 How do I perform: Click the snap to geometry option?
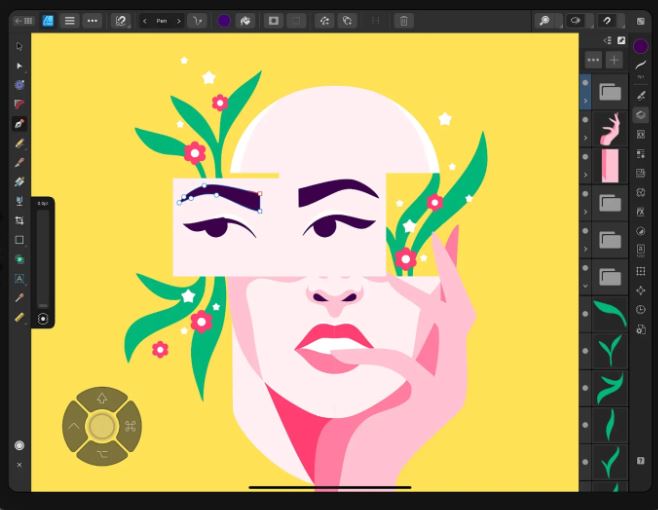tap(347, 21)
